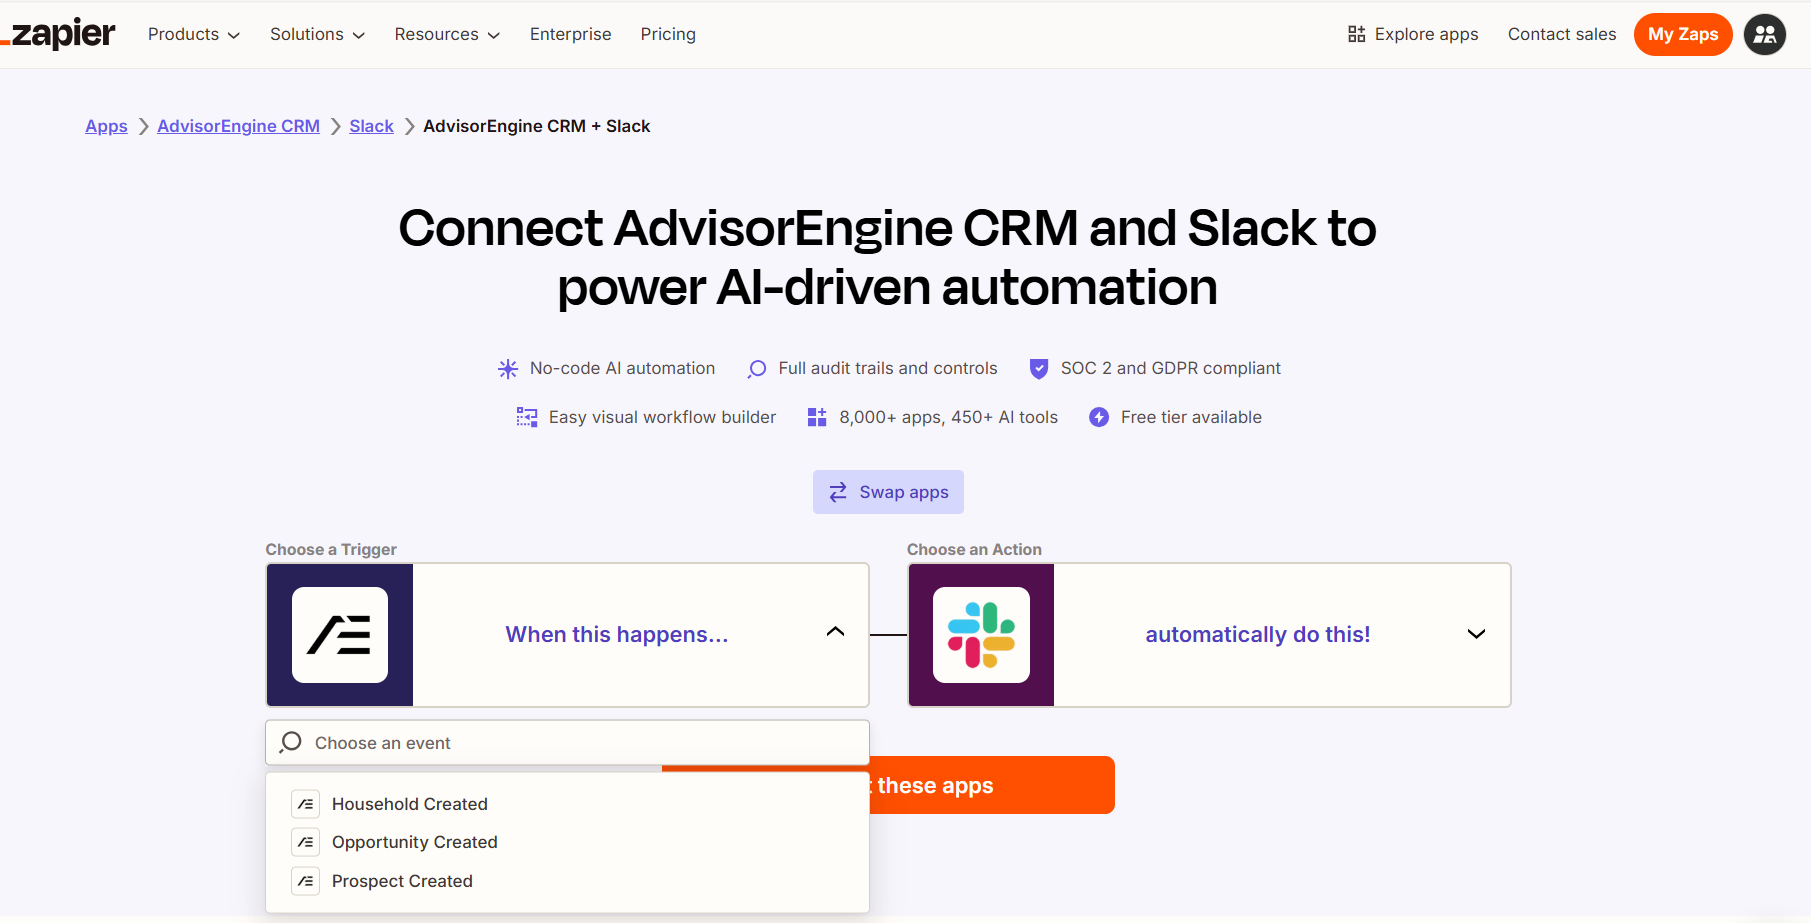Follow the AdvisorEngine CRM breadcrumb link
Image resolution: width=1811 pixels, height=923 pixels.
click(238, 126)
